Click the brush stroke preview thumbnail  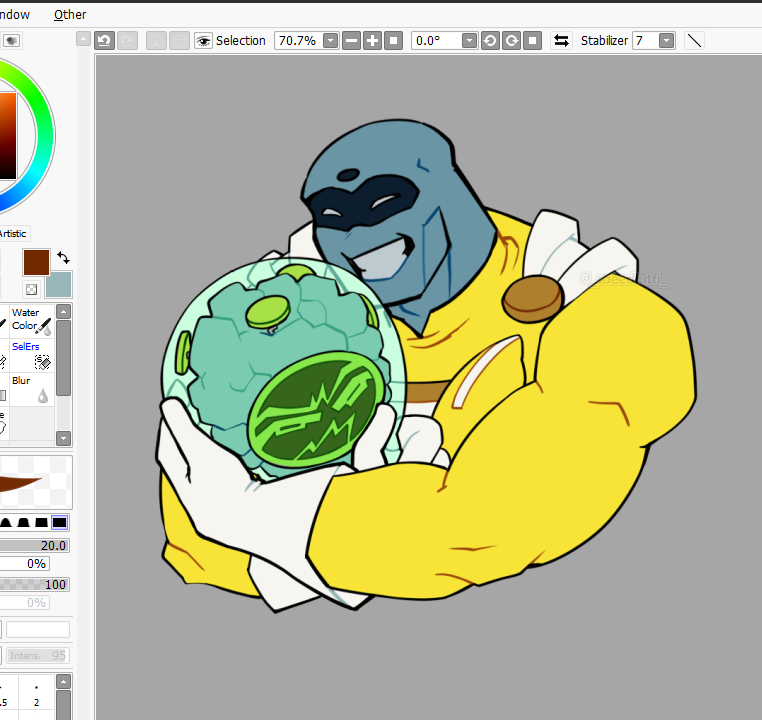36,482
